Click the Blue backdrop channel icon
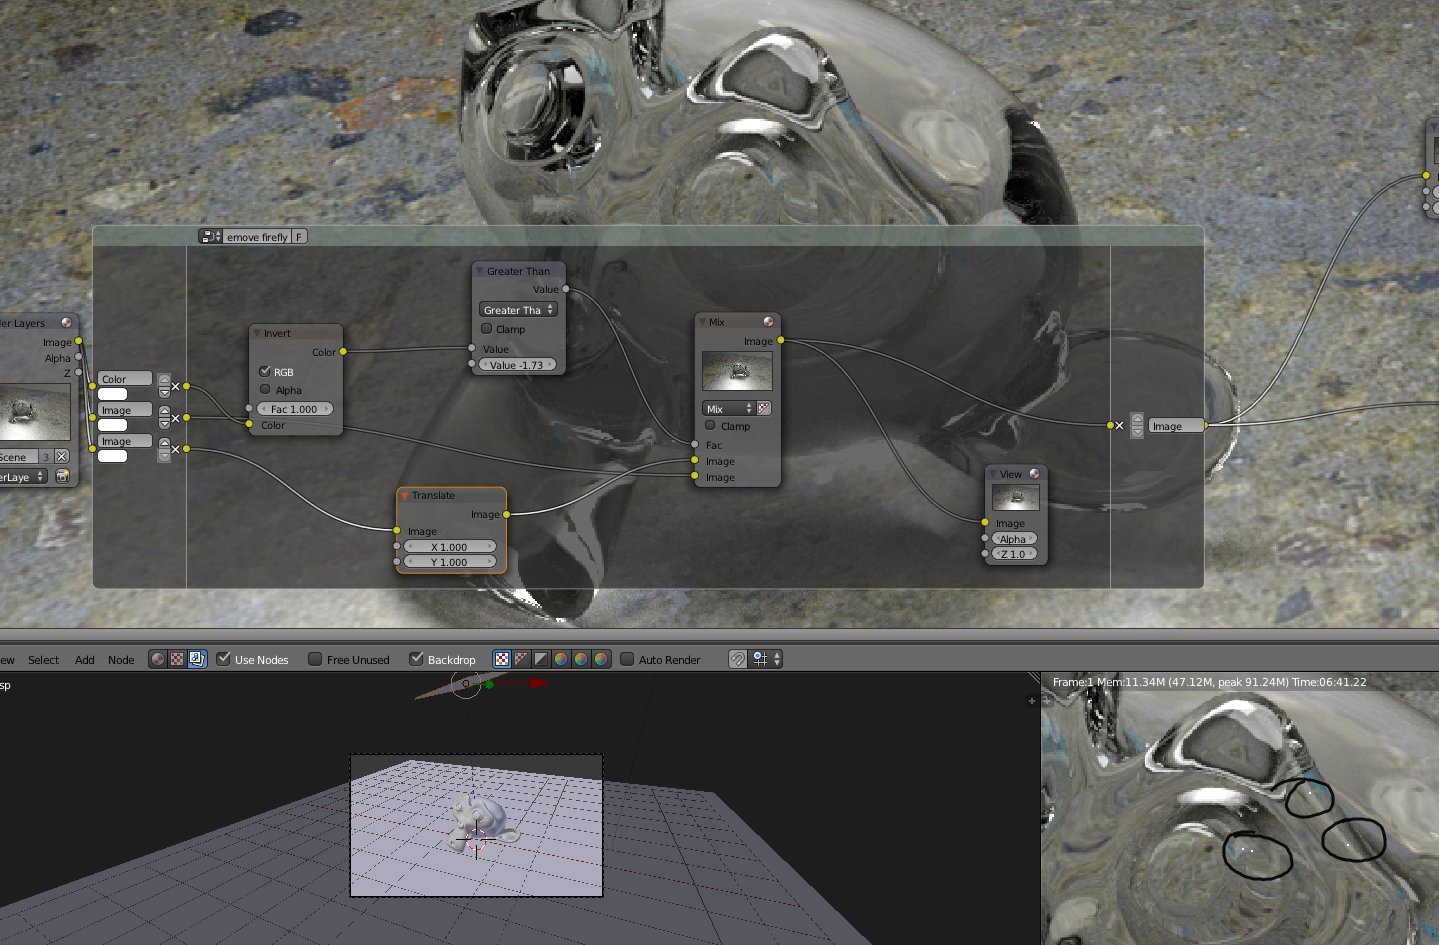 point(601,659)
